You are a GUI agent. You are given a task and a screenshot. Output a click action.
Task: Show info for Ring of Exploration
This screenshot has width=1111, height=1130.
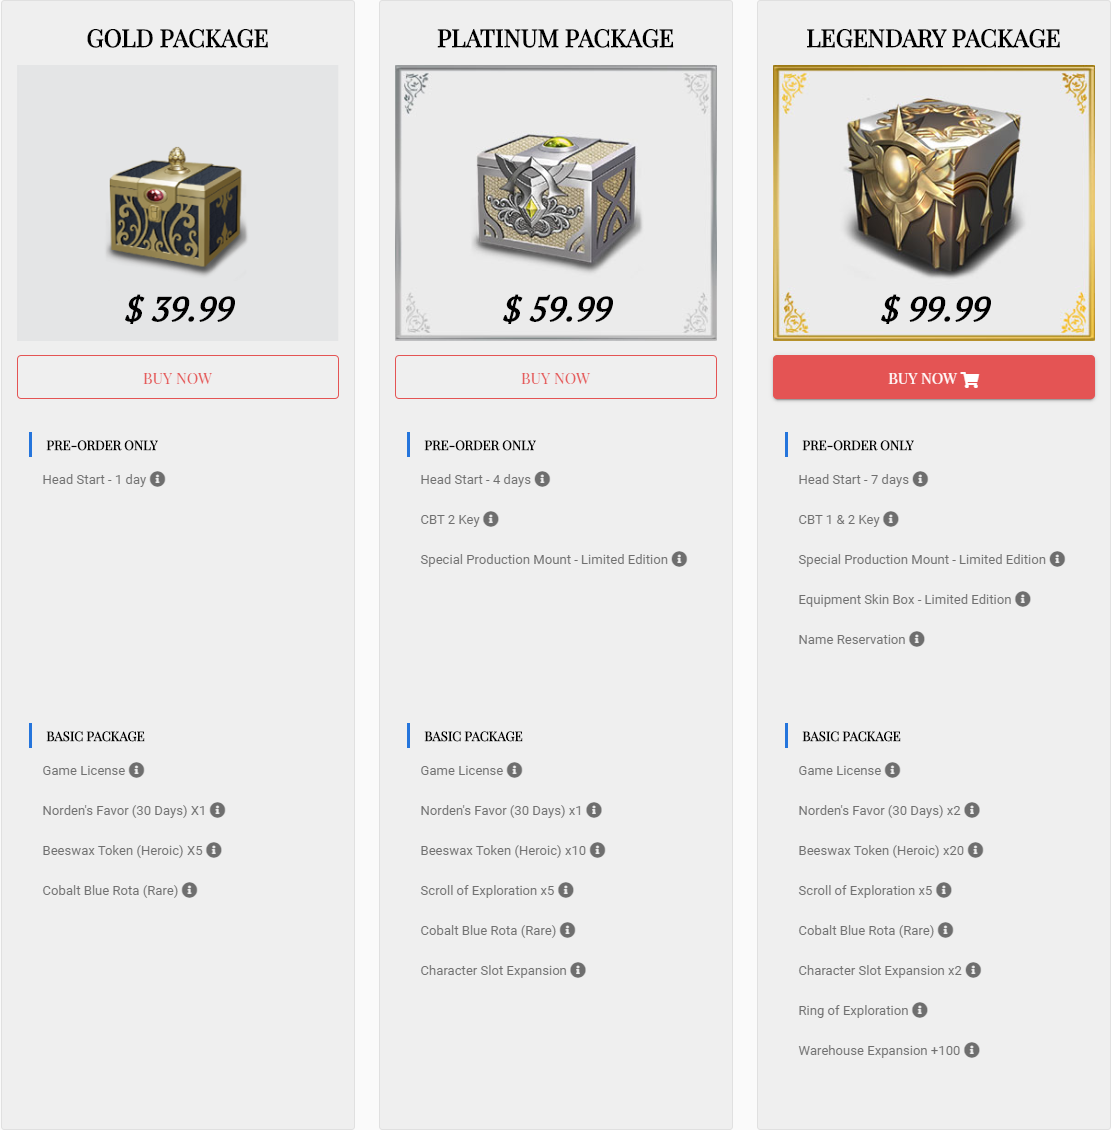coord(920,1010)
